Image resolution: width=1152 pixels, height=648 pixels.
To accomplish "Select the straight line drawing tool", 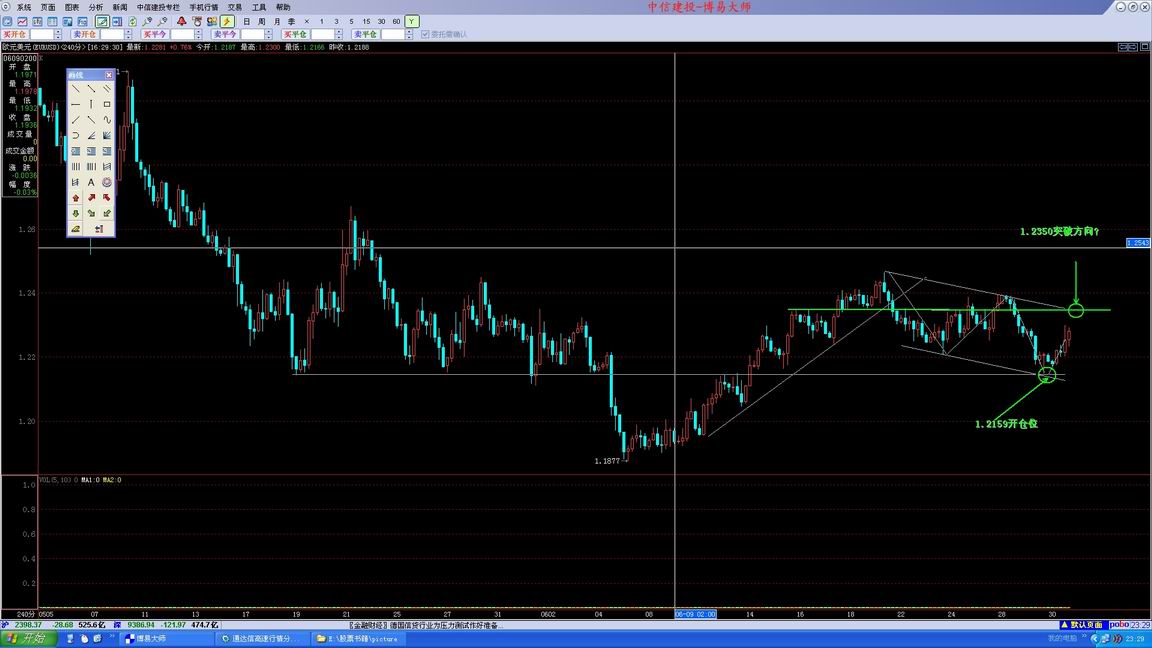I will point(76,88).
